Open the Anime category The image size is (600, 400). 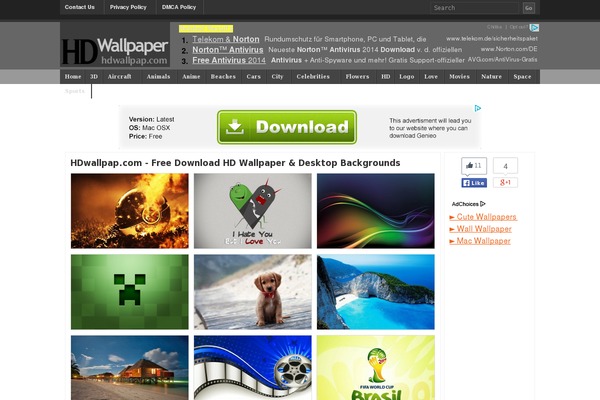(191, 77)
